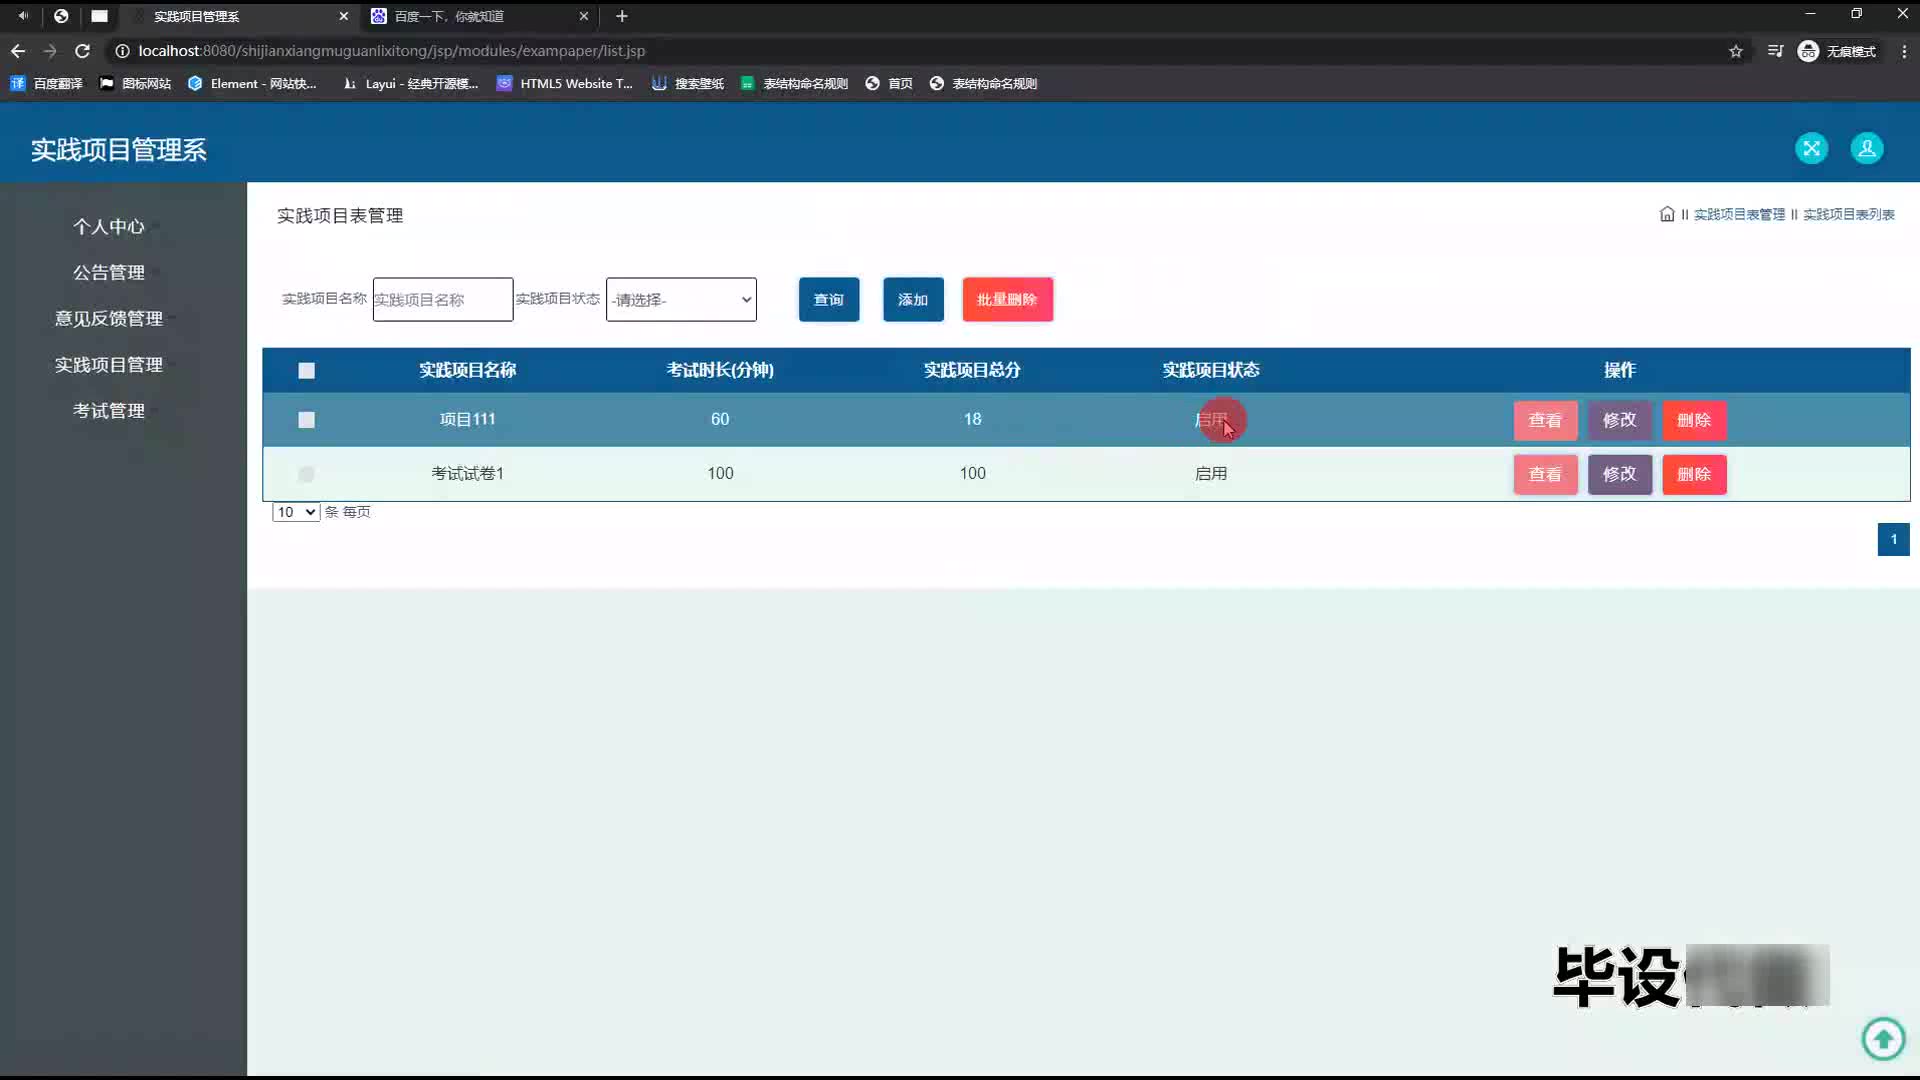Open the rows-per-page dropdown showing 10
The image size is (1920, 1080).
(296, 512)
